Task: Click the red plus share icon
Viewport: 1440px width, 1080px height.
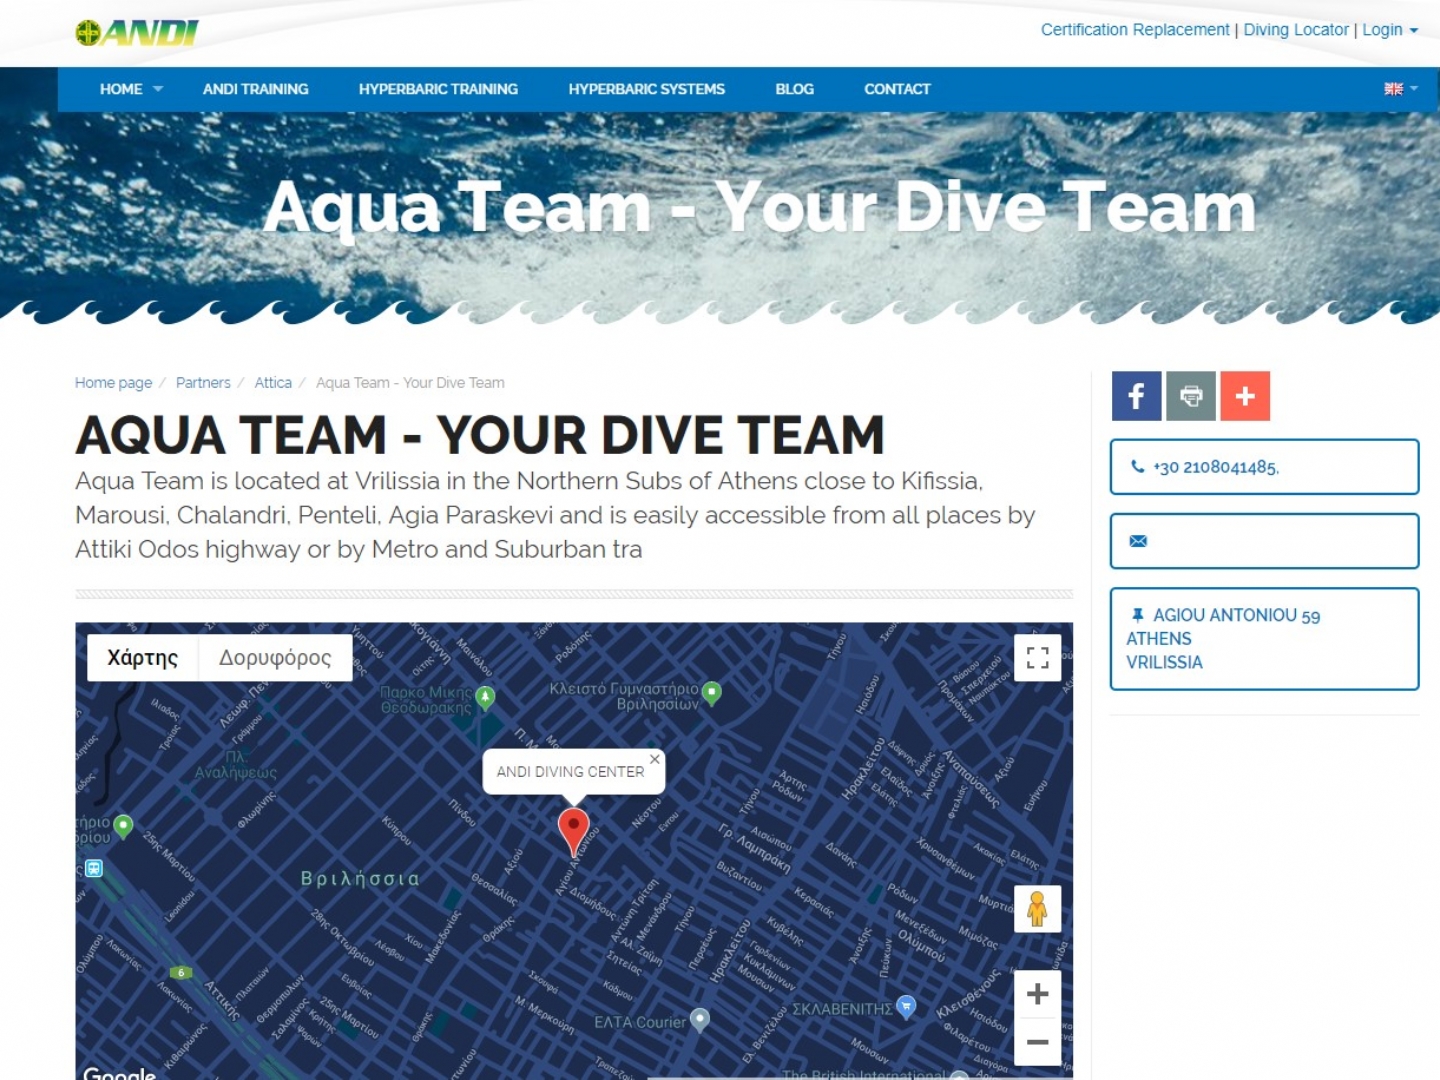Action: point(1245,396)
